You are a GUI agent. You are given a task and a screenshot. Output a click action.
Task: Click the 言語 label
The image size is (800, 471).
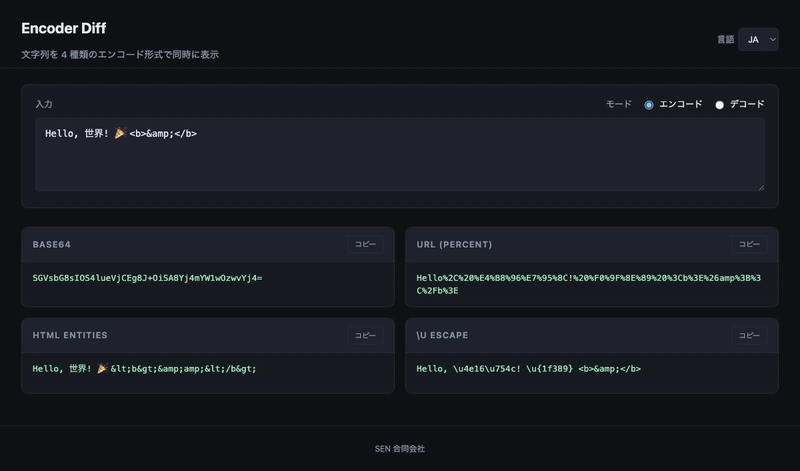point(725,39)
